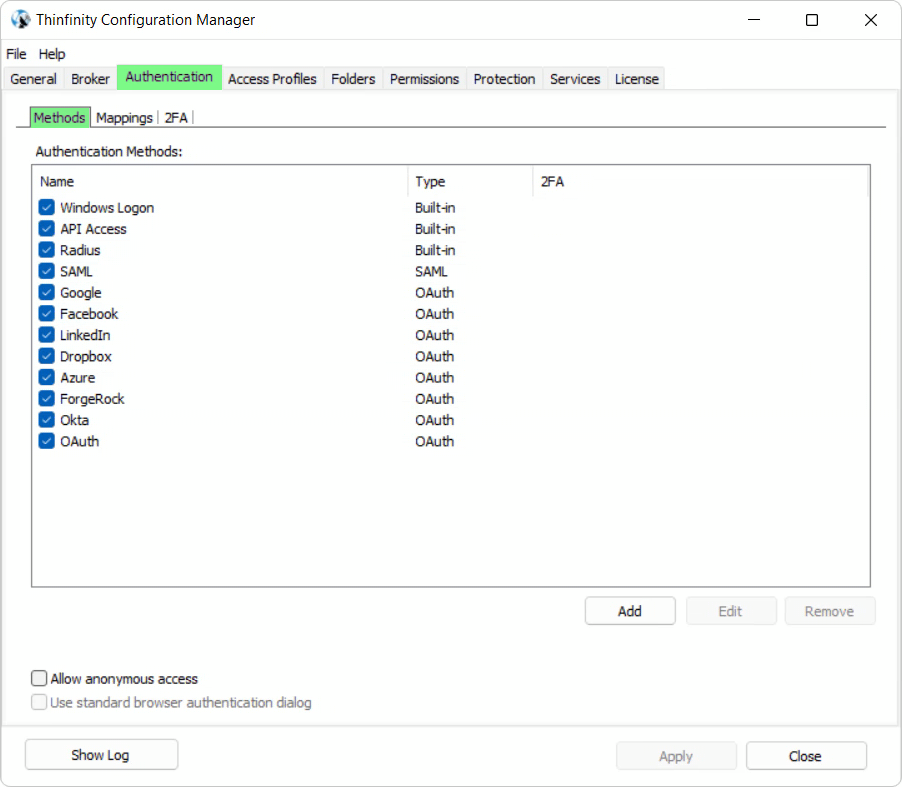The width and height of the screenshot is (902, 787).
Task: Select the Radius row name
Action: (80, 250)
